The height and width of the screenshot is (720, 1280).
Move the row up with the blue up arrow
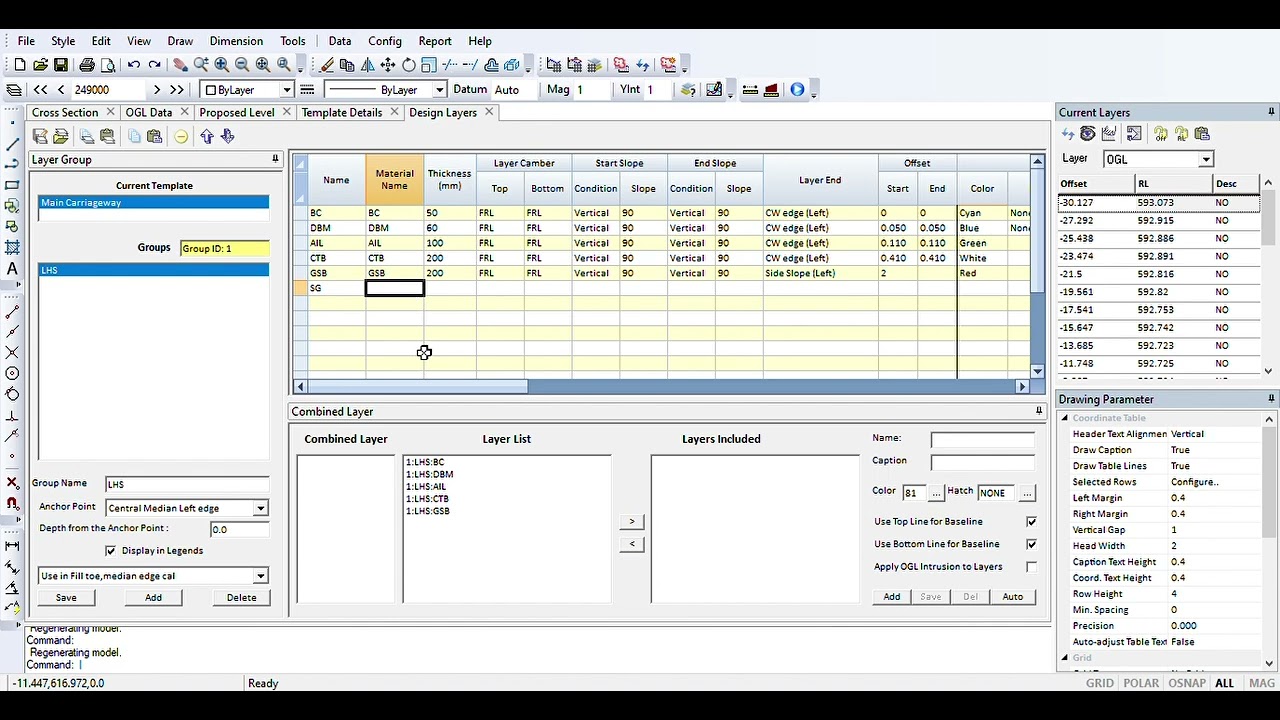tap(207, 136)
